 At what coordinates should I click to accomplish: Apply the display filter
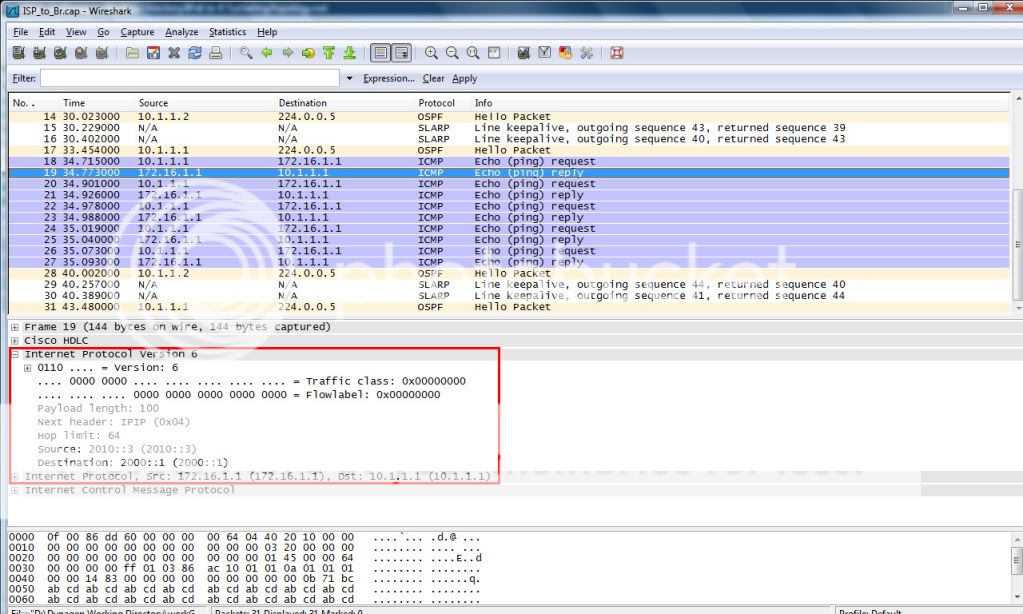pyautogui.click(x=465, y=78)
